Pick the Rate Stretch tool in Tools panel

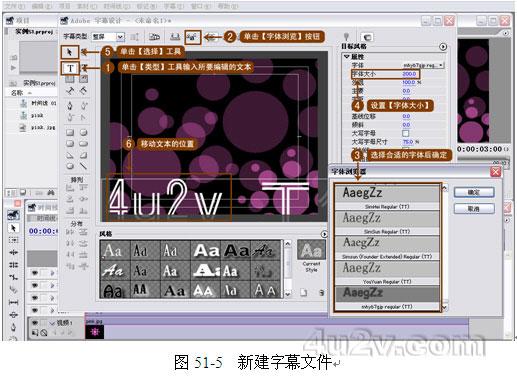tap(13, 277)
